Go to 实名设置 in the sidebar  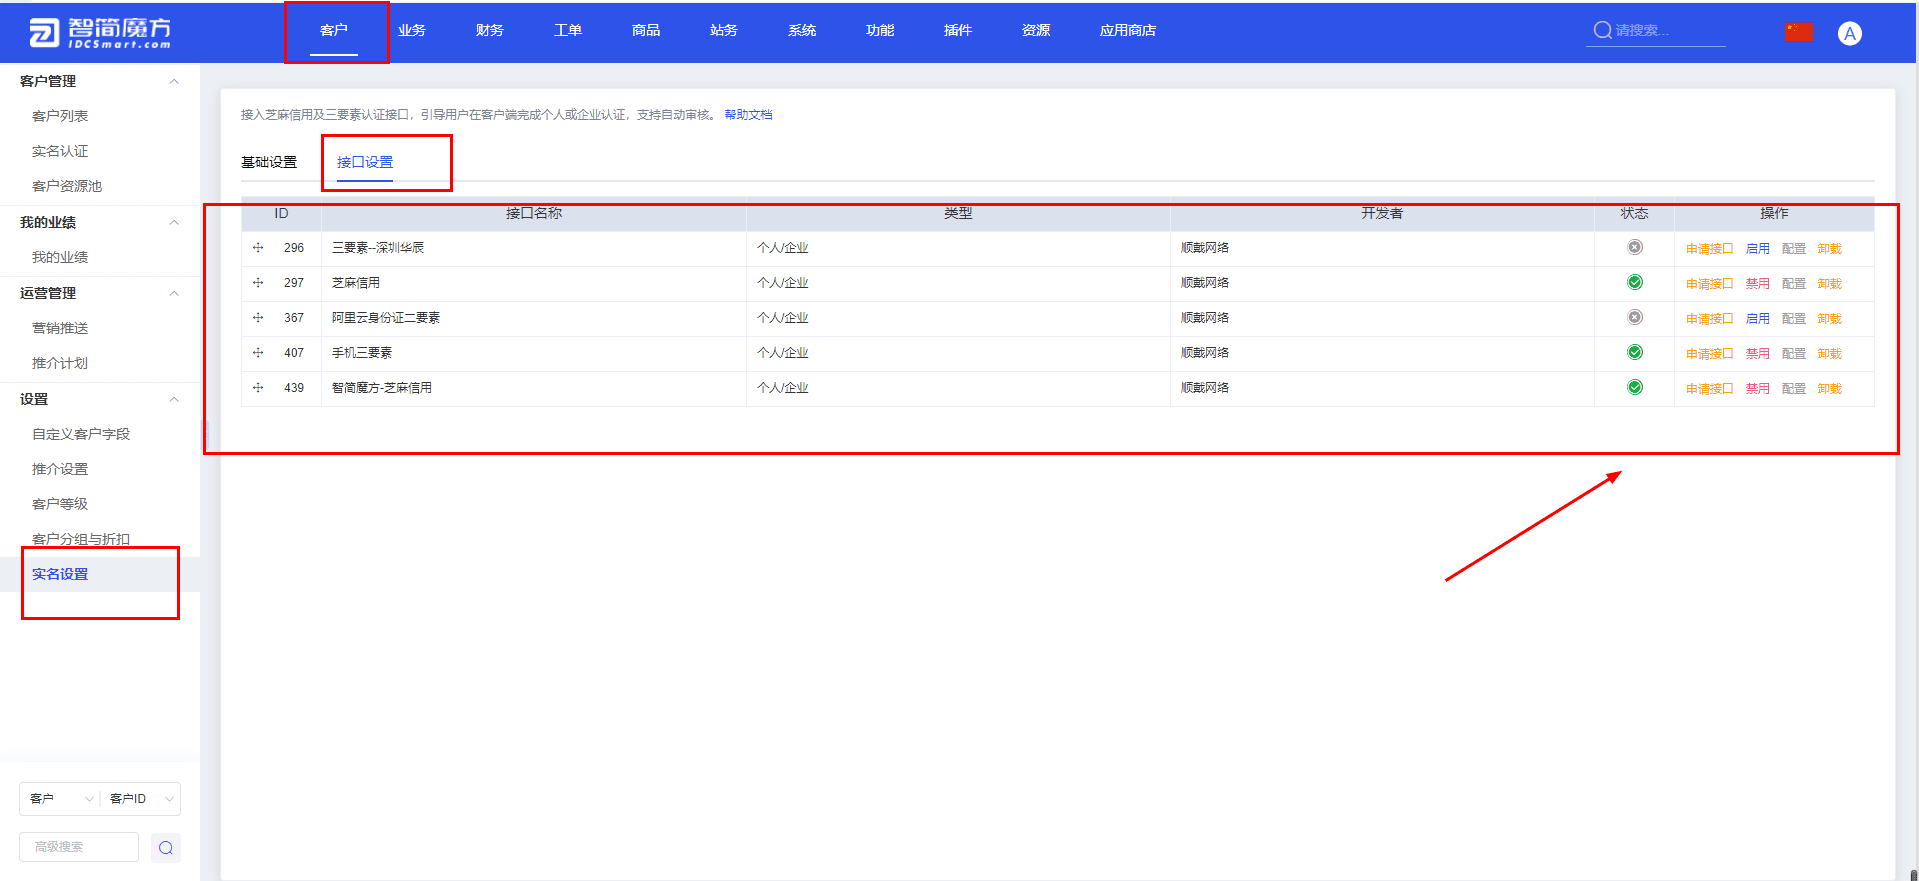tap(60, 574)
